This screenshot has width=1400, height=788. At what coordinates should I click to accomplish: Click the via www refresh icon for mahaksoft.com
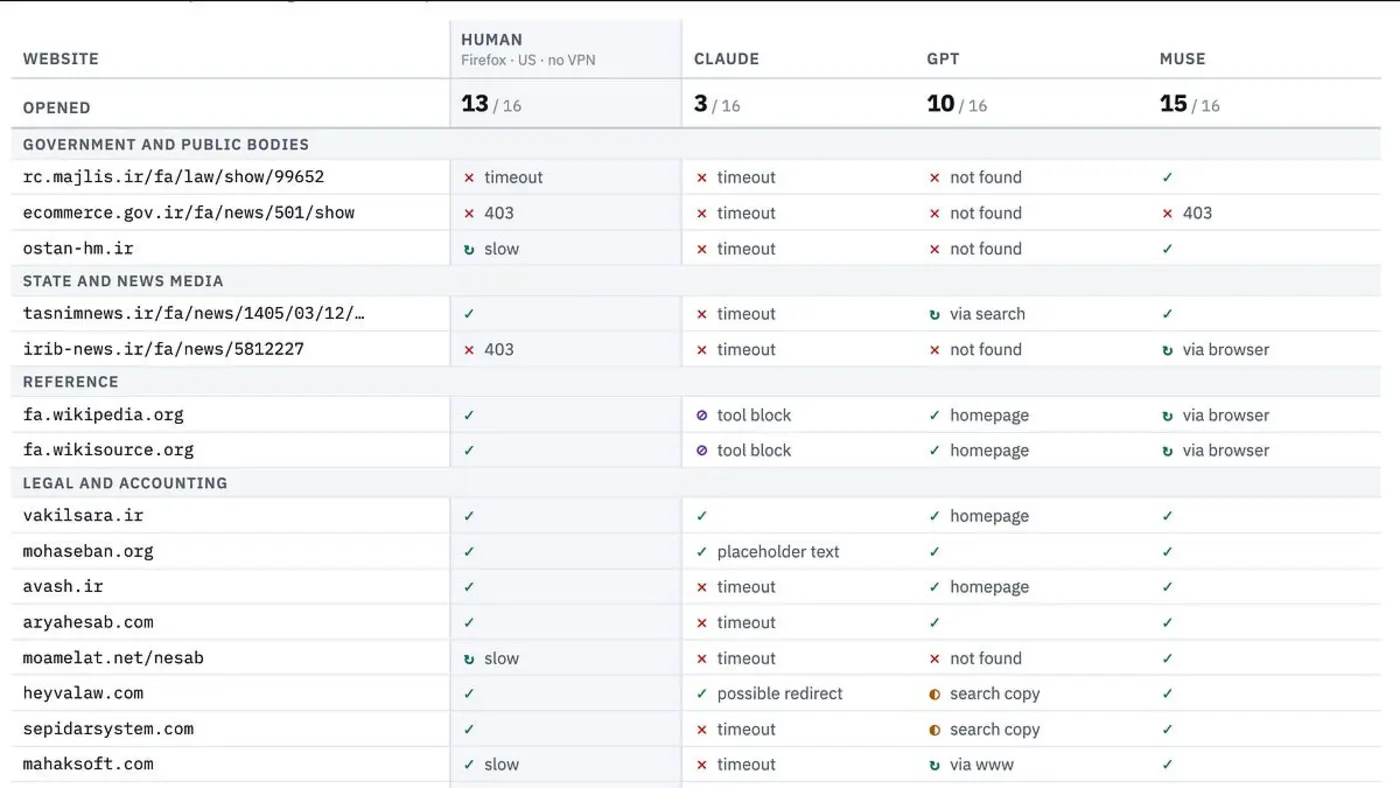(x=934, y=765)
